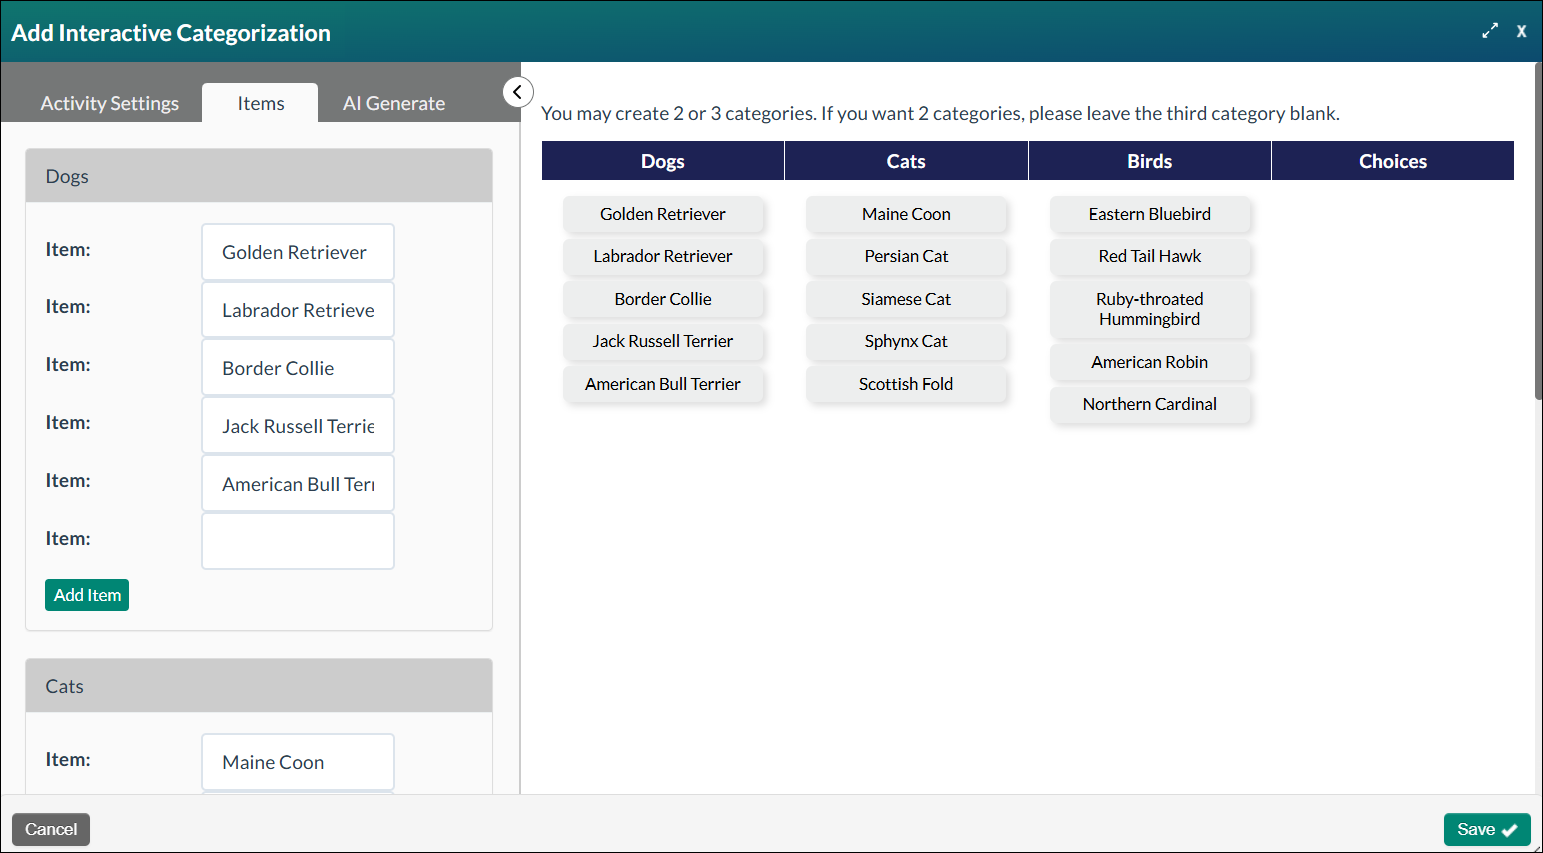Viewport: 1543px width, 853px height.
Task: Expand the dialog to fullscreen
Action: click(1489, 31)
